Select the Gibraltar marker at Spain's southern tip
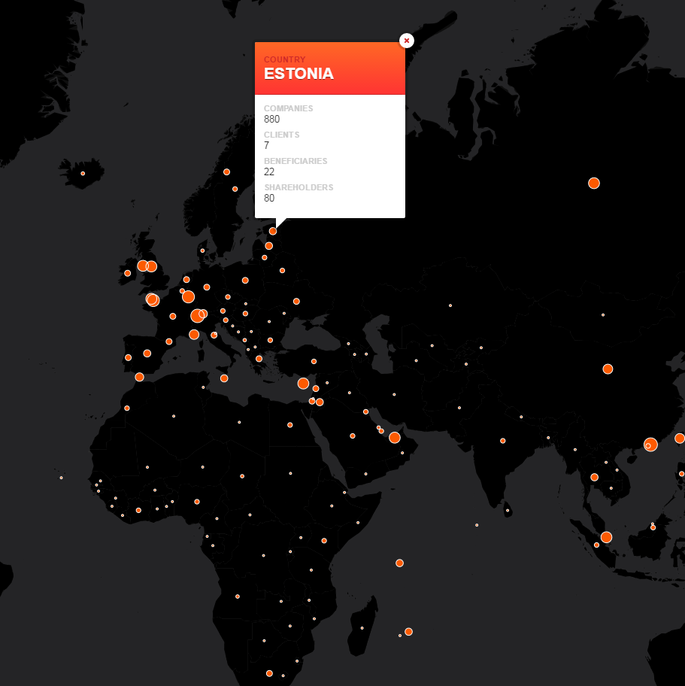The width and height of the screenshot is (685, 686). click(x=140, y=377)
